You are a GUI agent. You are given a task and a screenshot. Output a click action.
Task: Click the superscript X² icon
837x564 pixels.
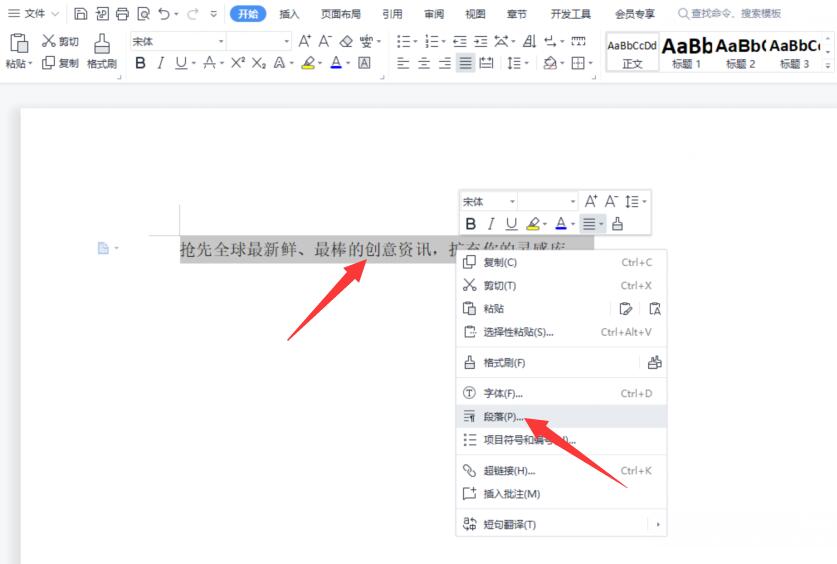pos(237,63)
